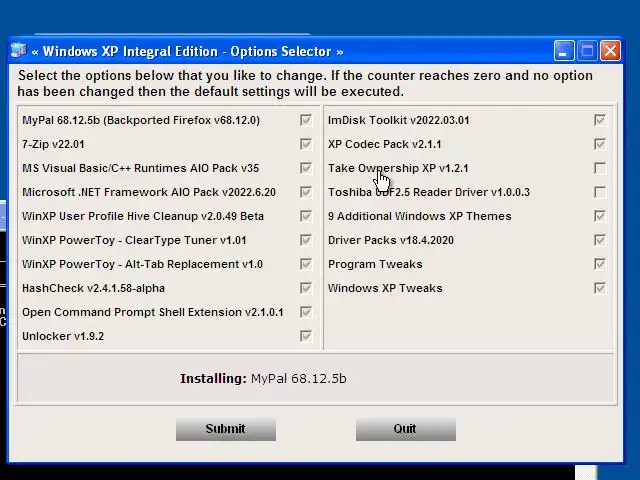This screenshot has height=480, width=640.
Task: Minimize the Options Selector window
Action: (564, 51)
